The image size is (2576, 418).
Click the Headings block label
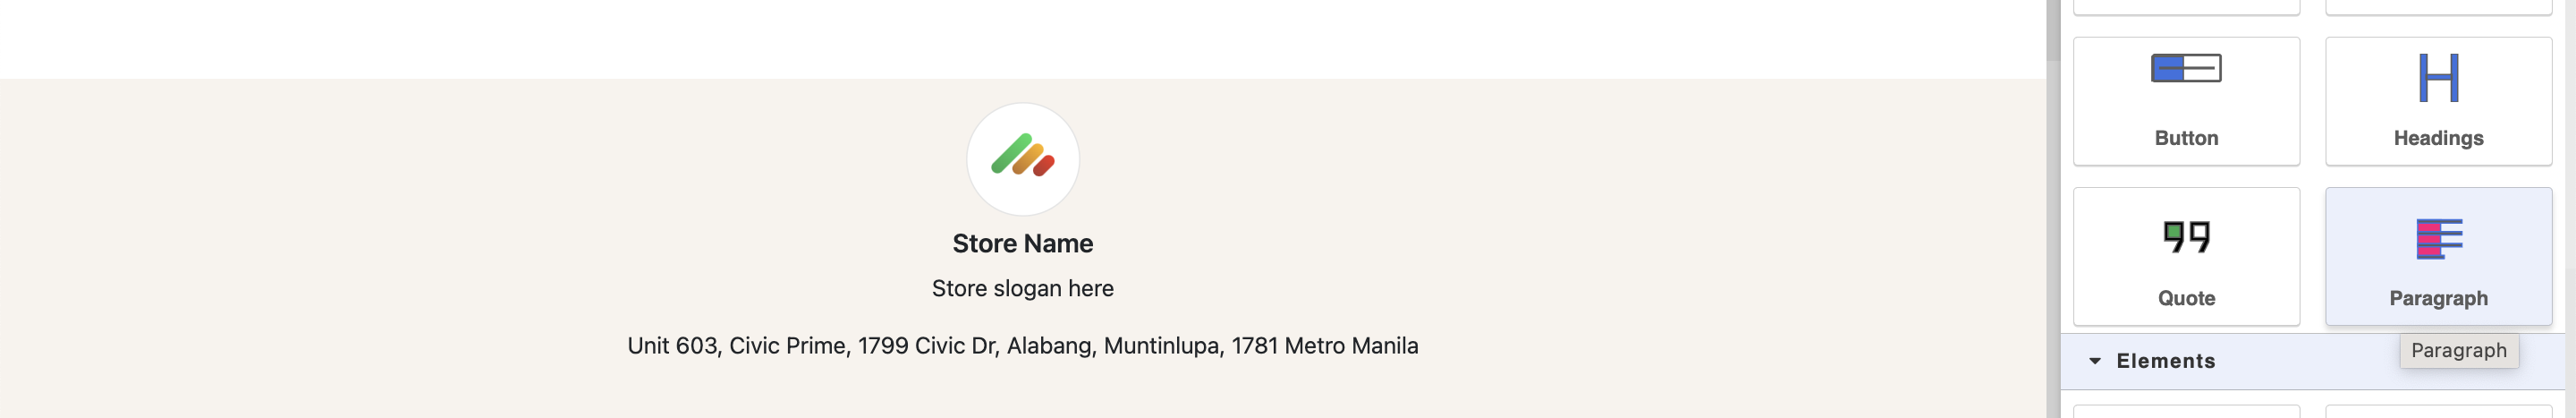tap(2438, 138)
